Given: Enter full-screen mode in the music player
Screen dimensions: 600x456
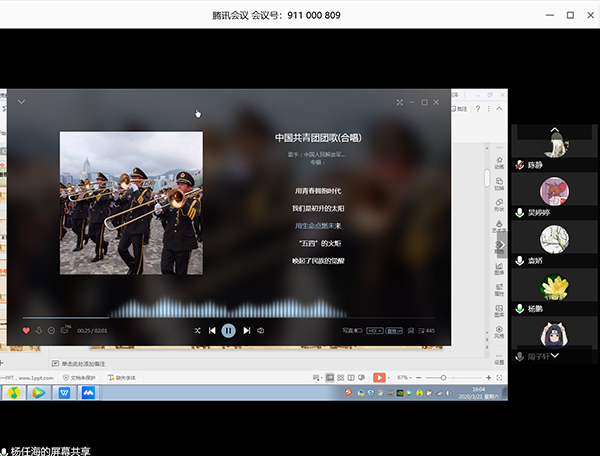Looking at the screenshot, I should point(400,102).
